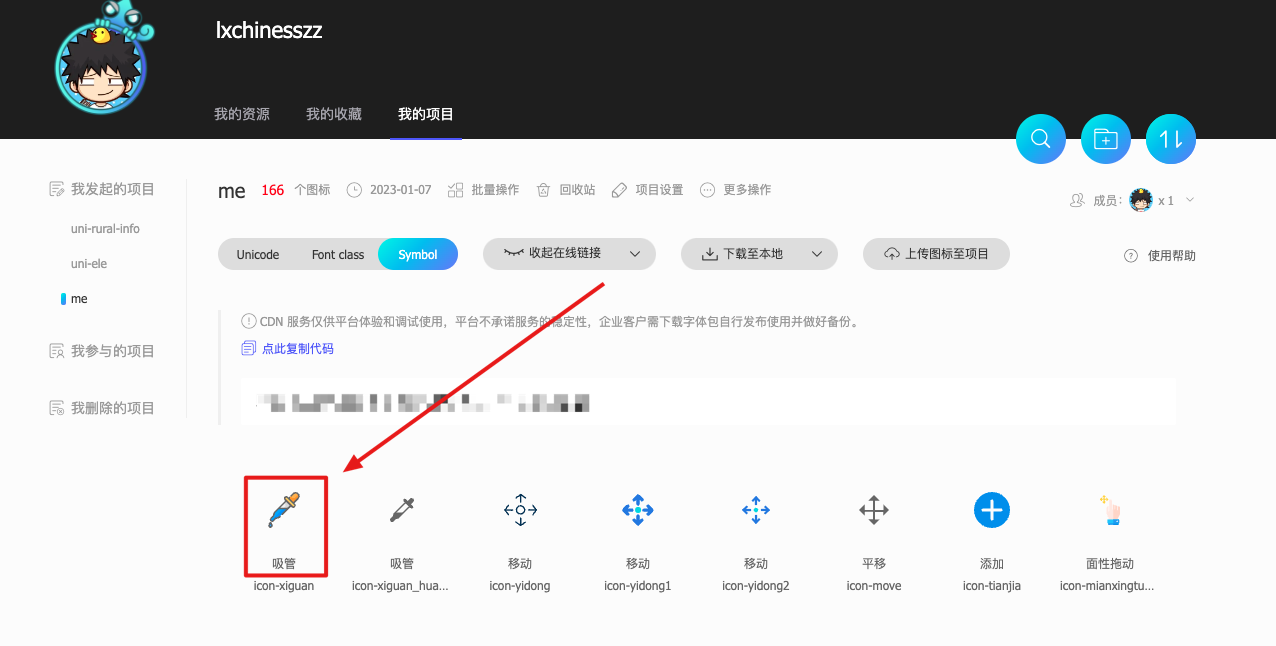Switch to the 我的收藏 tab
Screen dimensions: 1276x646
point(333,114)
